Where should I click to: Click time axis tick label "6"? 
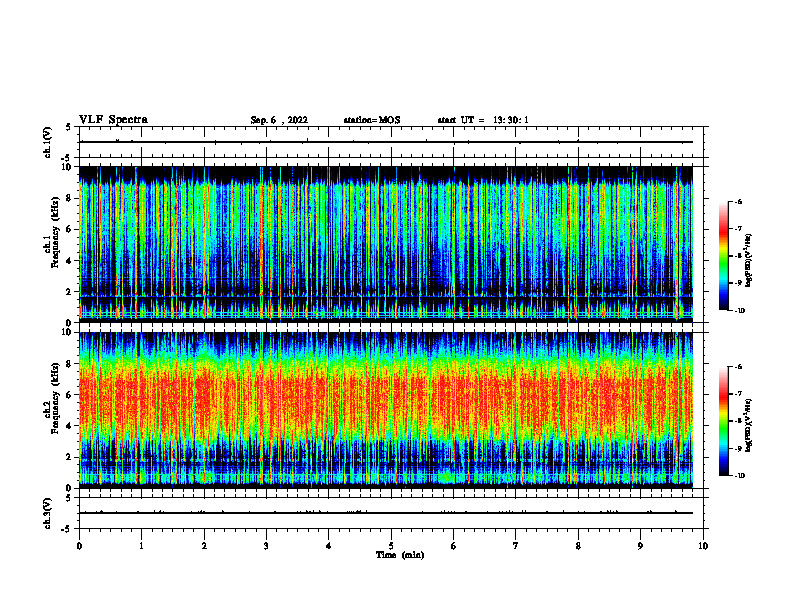[454, 546]
